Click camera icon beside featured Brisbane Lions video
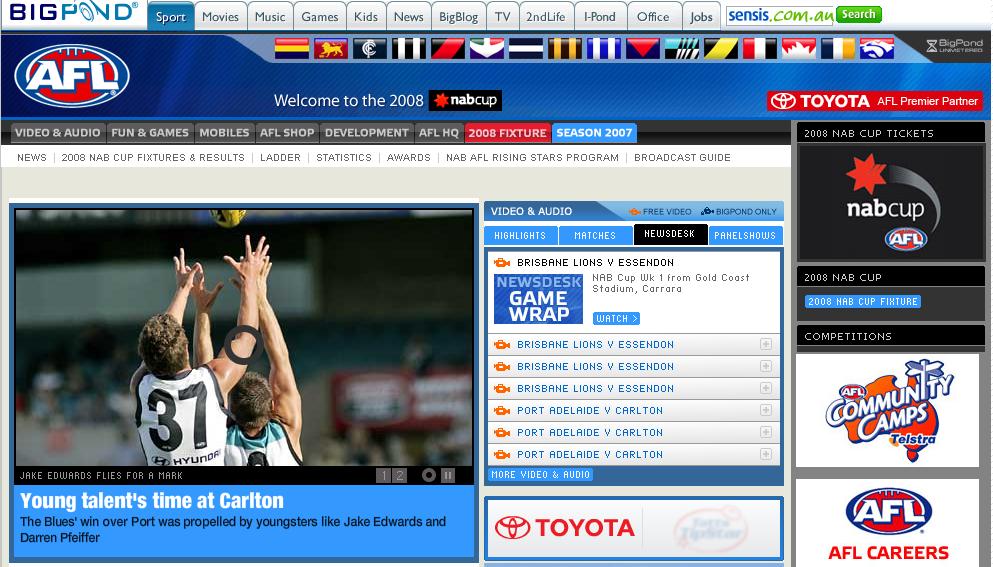 502,262
